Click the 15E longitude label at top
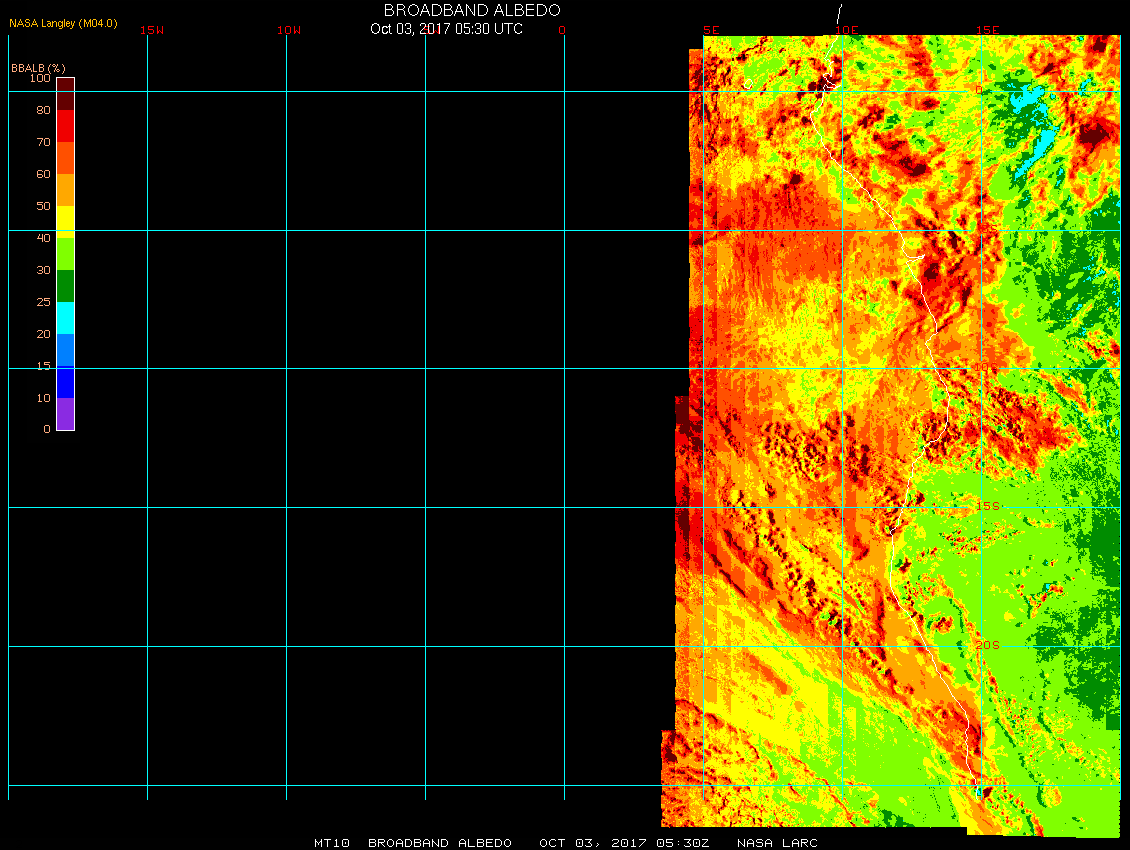The width and height of the screenshot is (1130, 850). tap(988, 30)
